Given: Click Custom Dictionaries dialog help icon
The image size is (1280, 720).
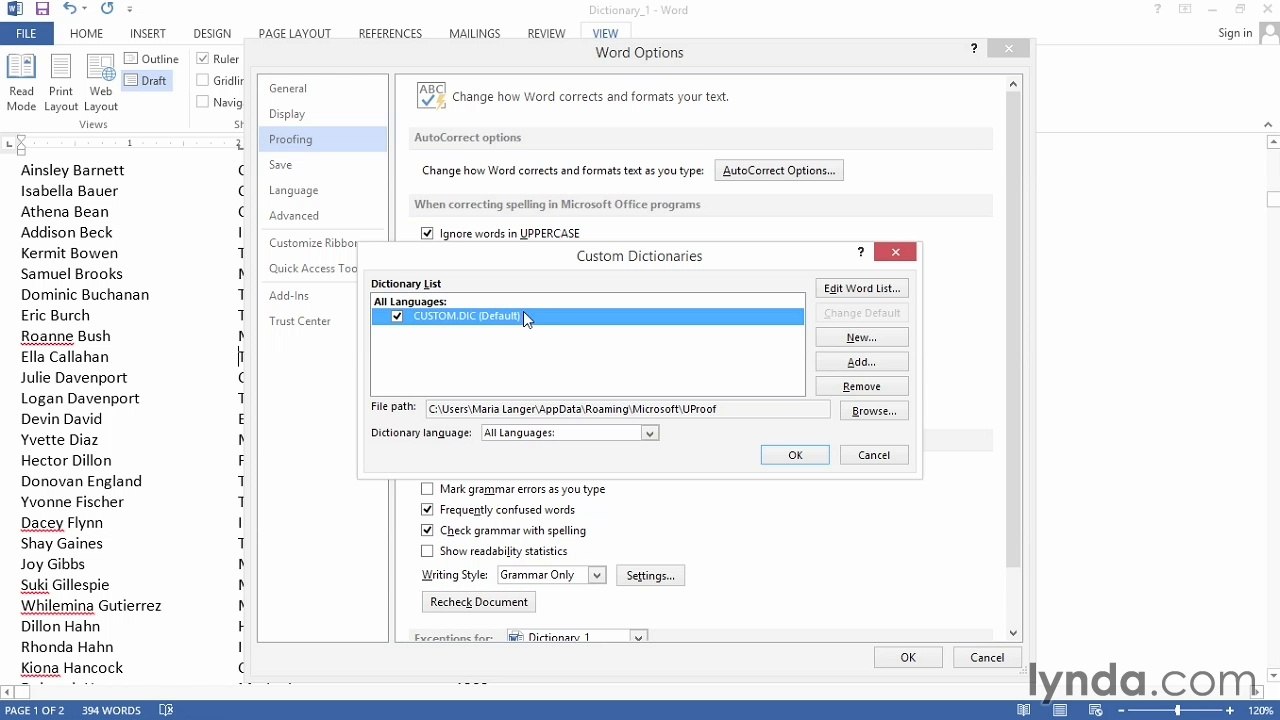Looking at the screenshot, I should 860,253.
